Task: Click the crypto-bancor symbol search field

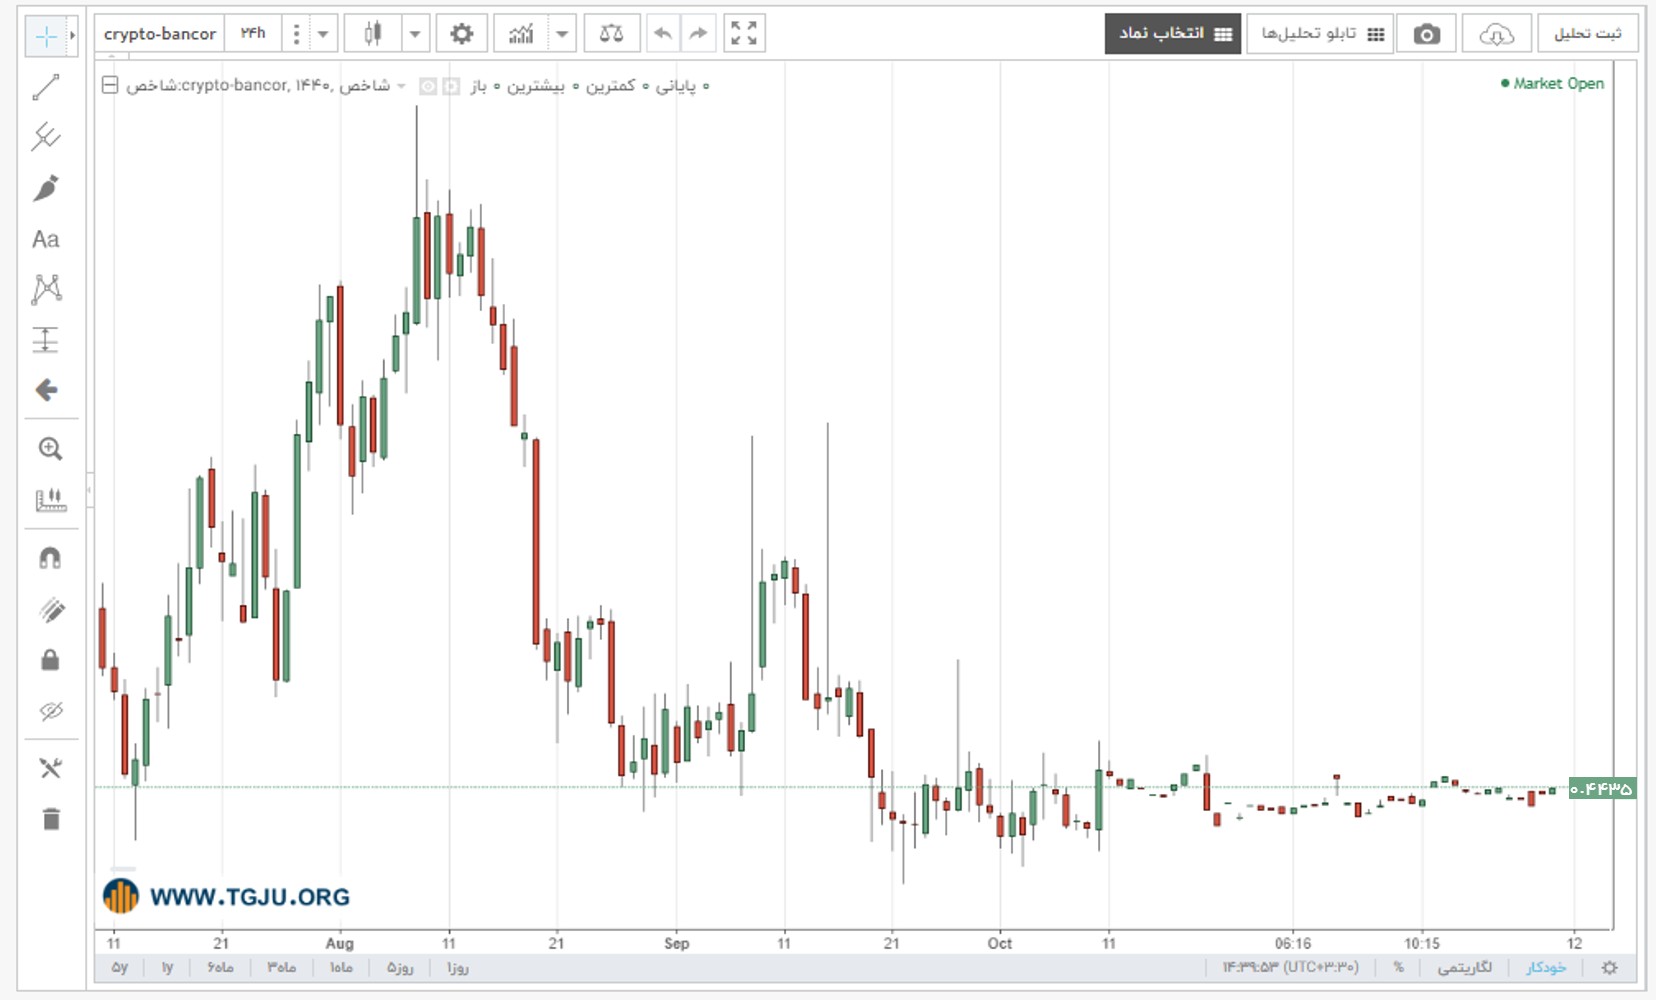Action: [x=160, y=33]
